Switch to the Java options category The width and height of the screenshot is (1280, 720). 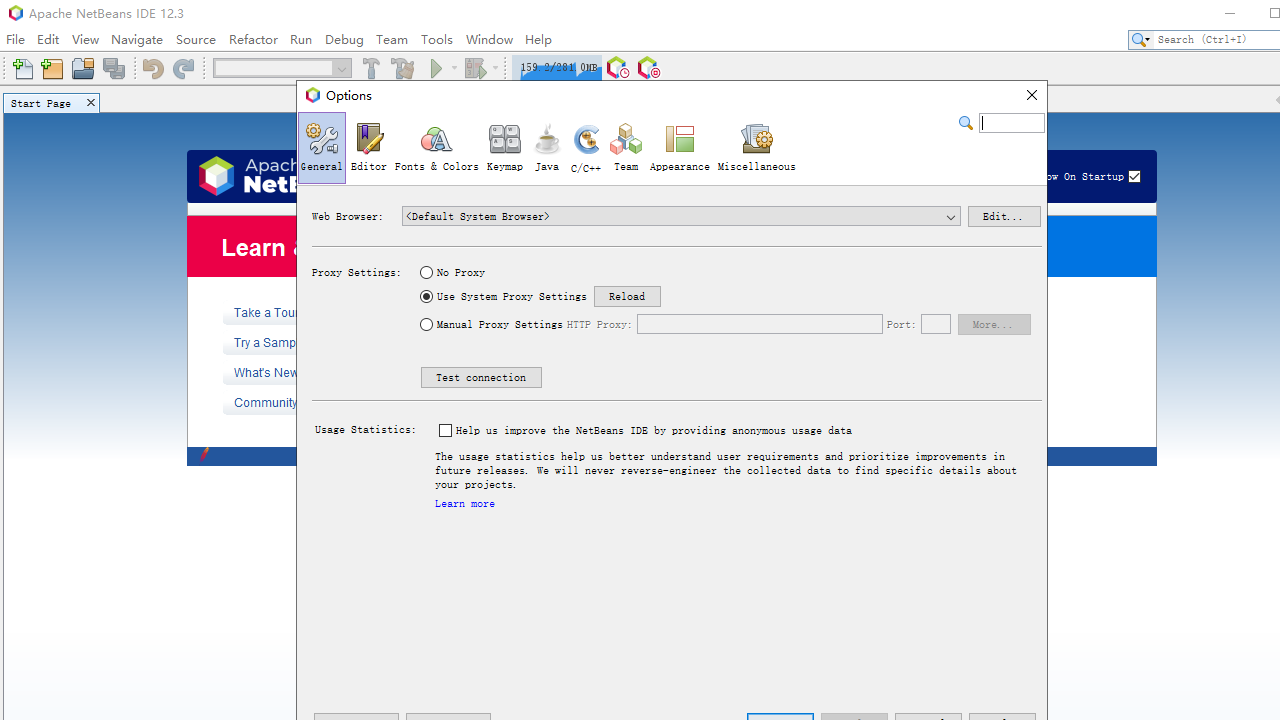(546, 147)
